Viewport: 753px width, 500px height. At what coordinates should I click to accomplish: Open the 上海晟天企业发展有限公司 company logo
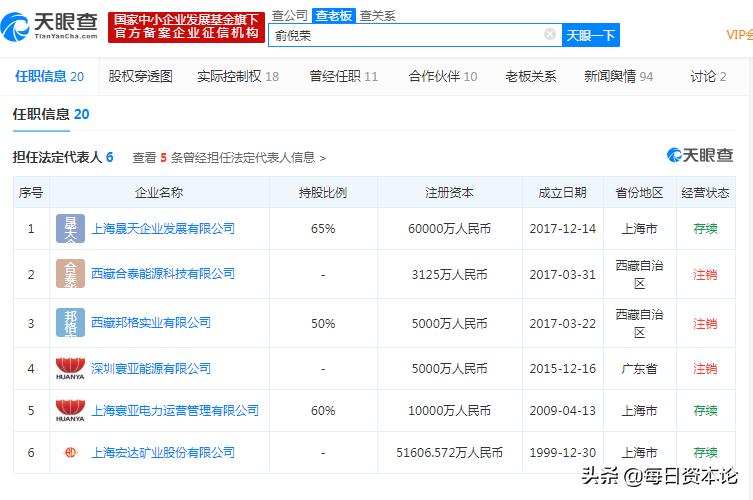click(70, 228)
